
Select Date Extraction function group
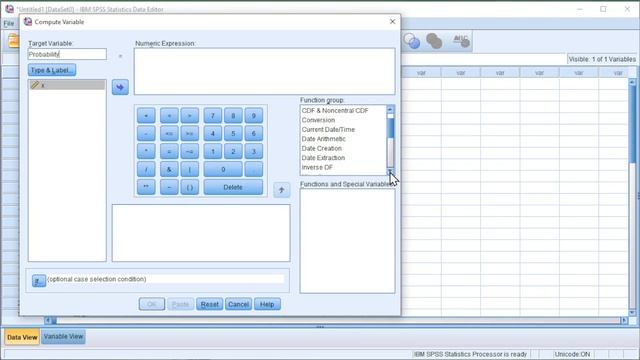pos(323,158)
